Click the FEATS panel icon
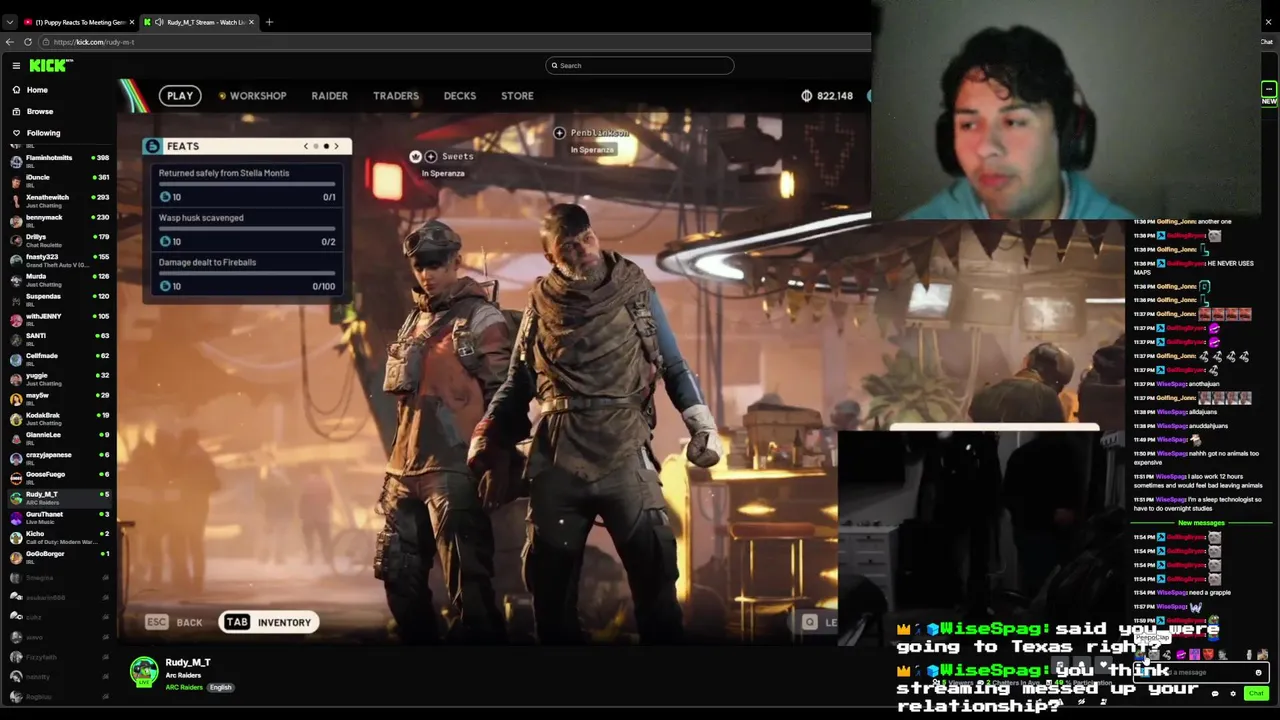Image resolution: width=1280 pixels, height=720 pixels. (x=152, y=146)
